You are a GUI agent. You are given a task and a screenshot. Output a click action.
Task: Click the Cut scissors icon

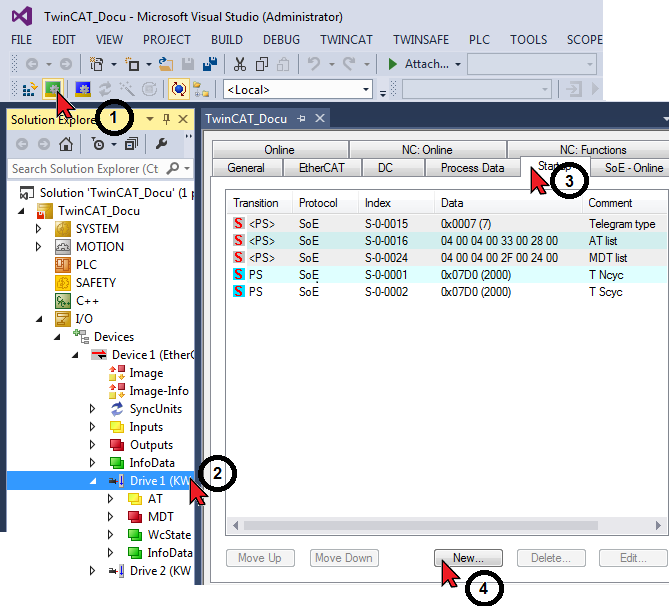(x=240, y=64)
